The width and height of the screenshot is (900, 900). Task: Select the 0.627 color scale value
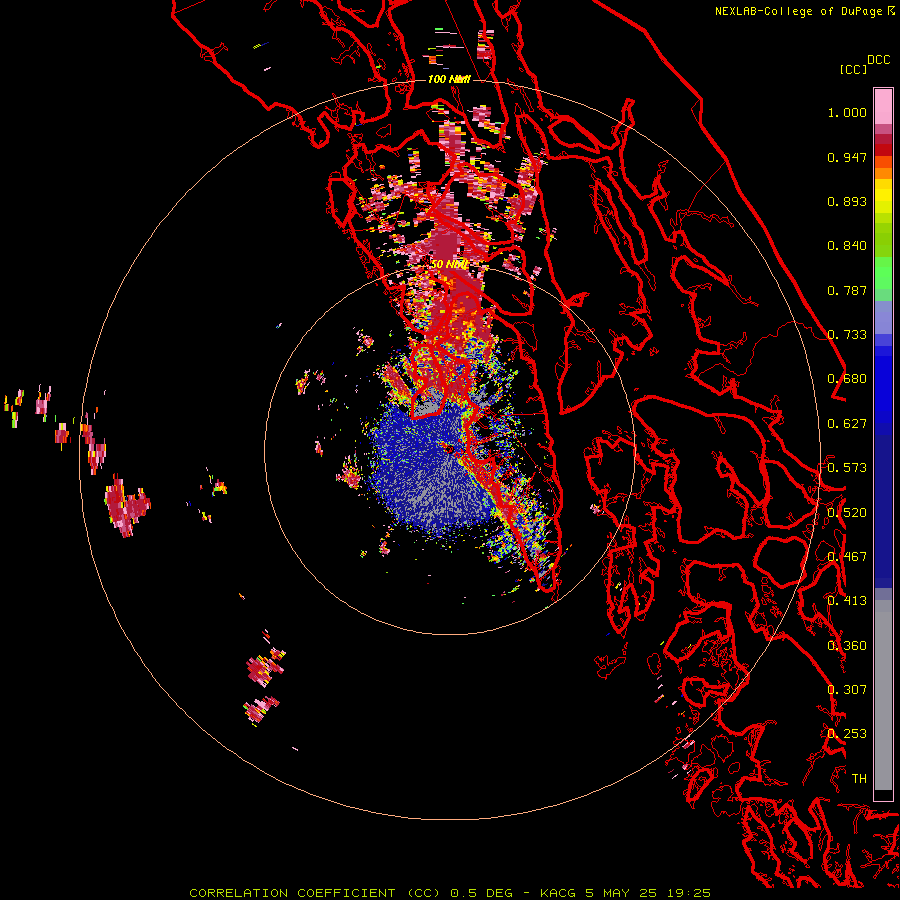pyautogui.click(x=847, y=424)
